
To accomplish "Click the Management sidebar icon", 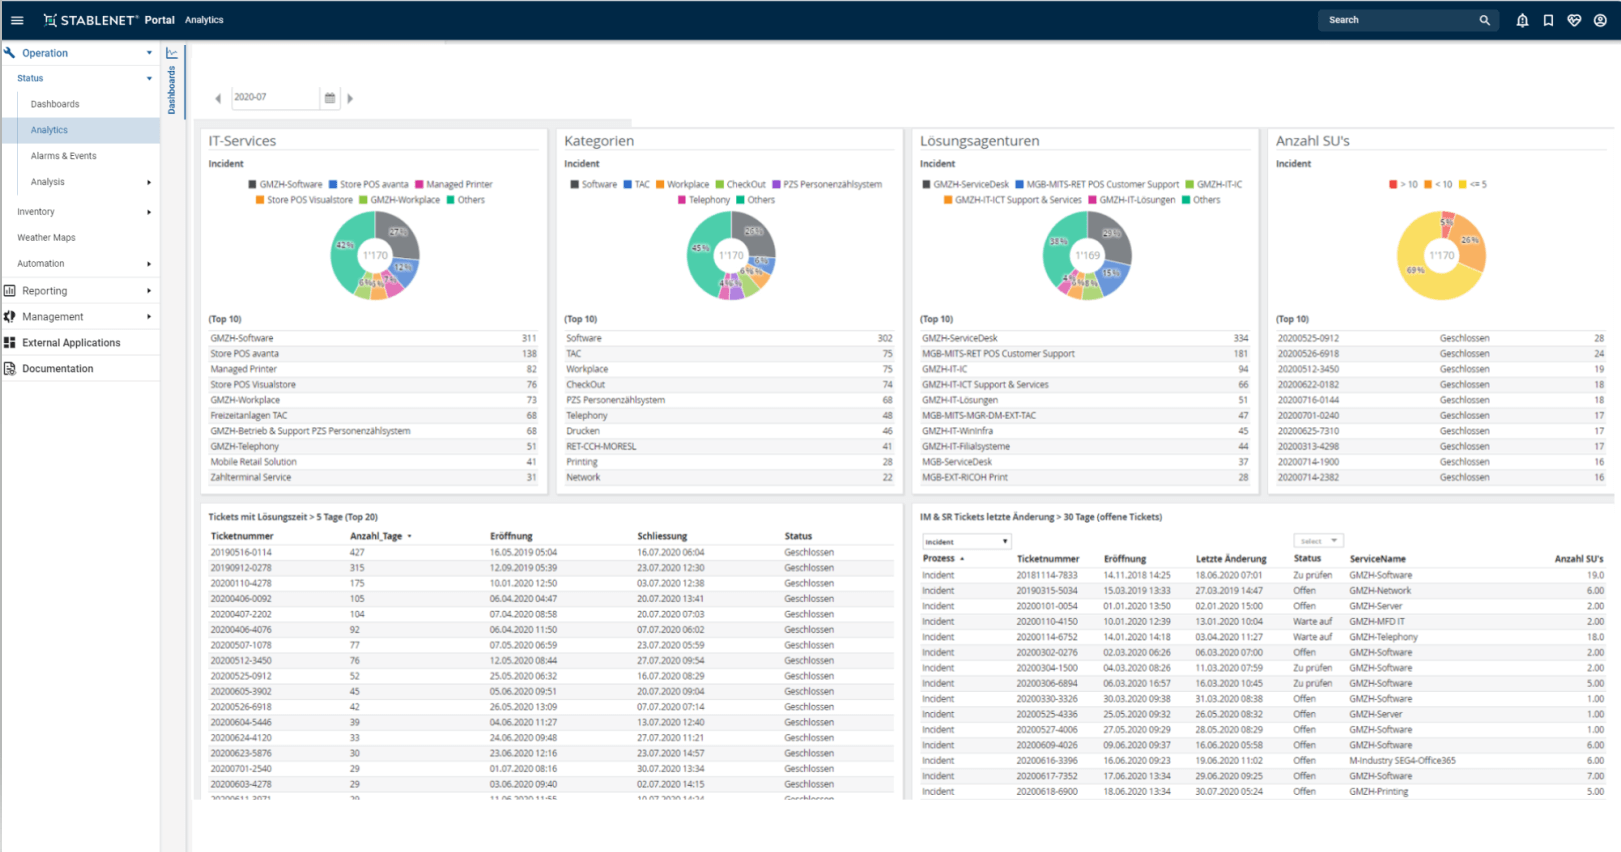I will [x=10, y=317].
